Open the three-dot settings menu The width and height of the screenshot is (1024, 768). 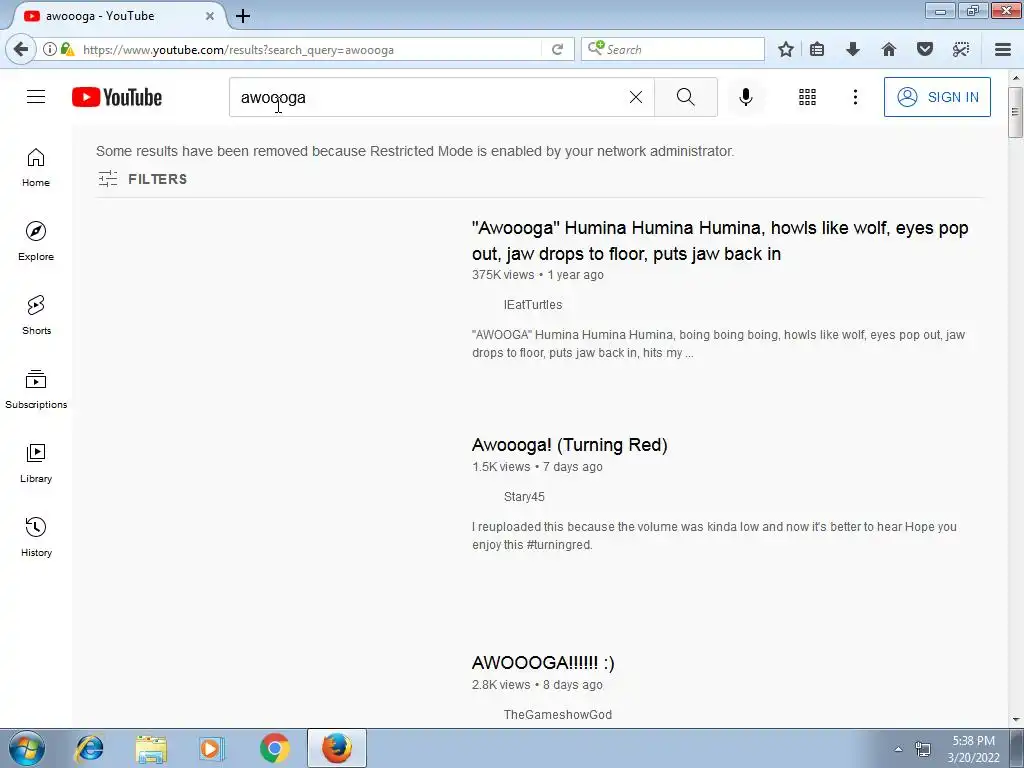click(x=855, y=97)
